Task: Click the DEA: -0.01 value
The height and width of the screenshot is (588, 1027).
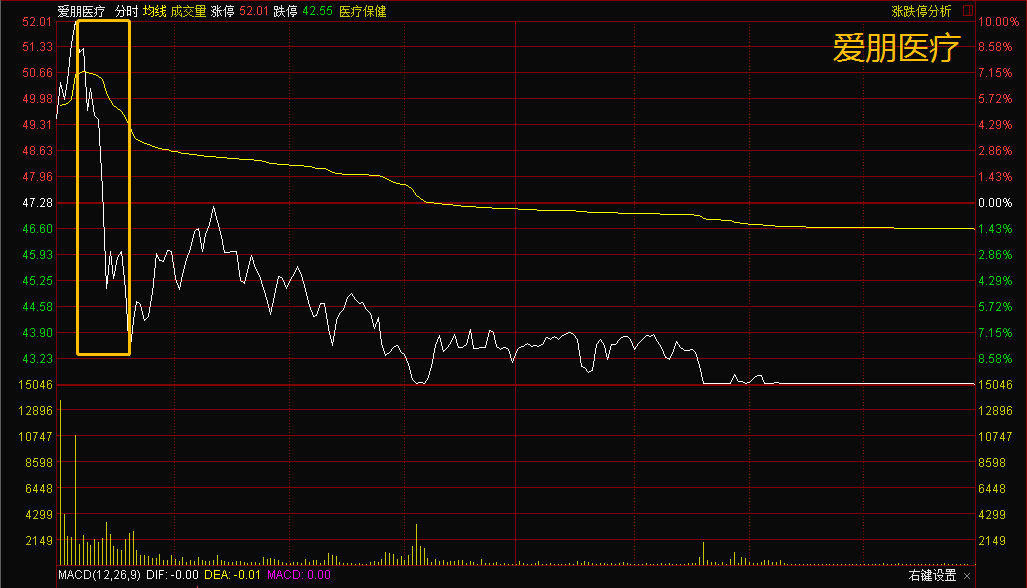Action: coord(233,575)
